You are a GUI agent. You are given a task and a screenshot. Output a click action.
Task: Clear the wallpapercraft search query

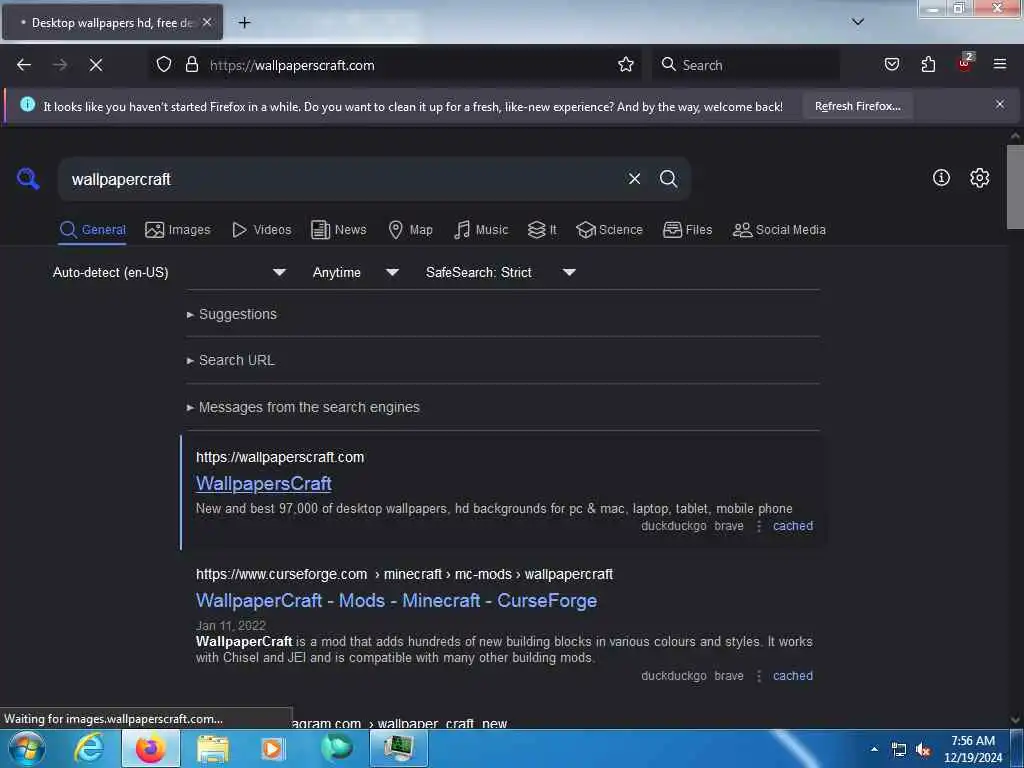pos(634,179)
